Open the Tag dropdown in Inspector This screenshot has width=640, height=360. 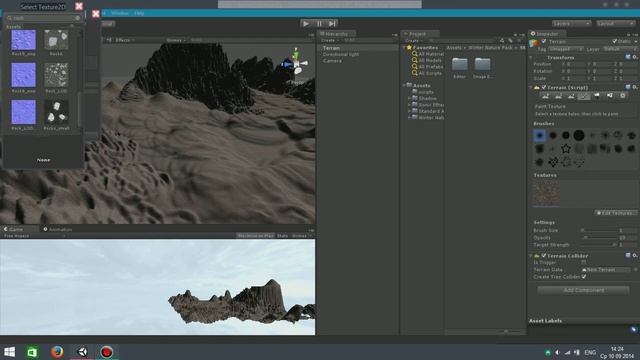[566, 49]
